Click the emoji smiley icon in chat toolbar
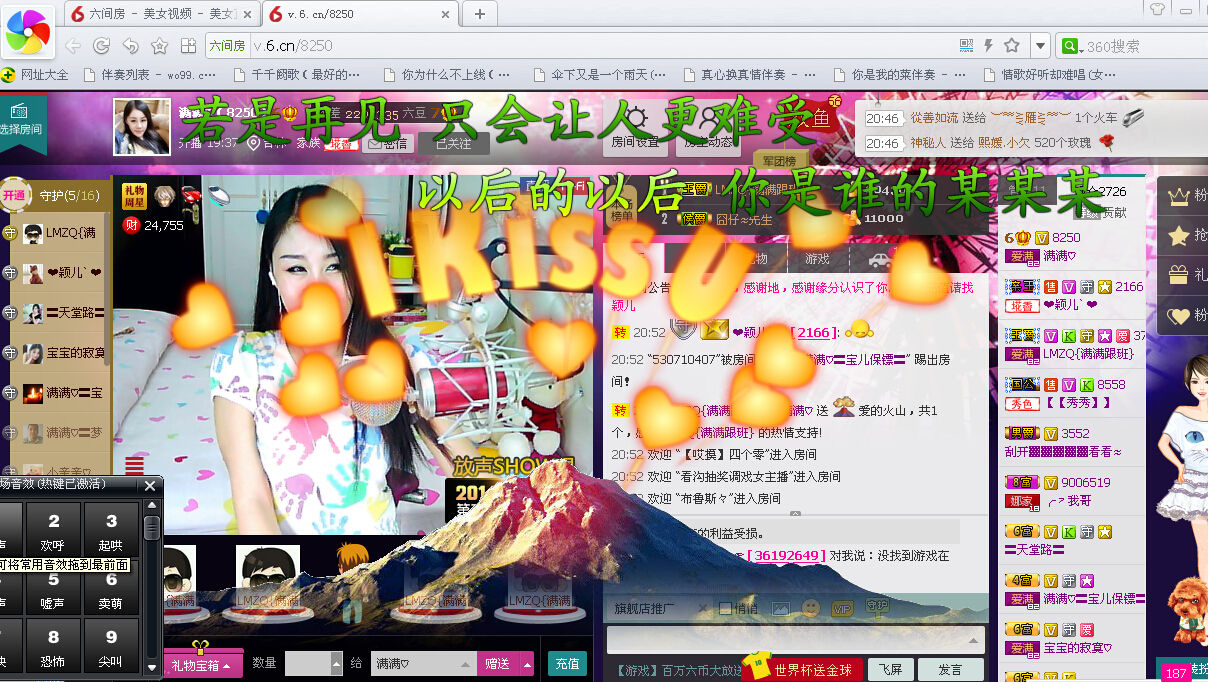Viewport: 1208px width, 682px height. pyautogui.click(x=811, y=607)
